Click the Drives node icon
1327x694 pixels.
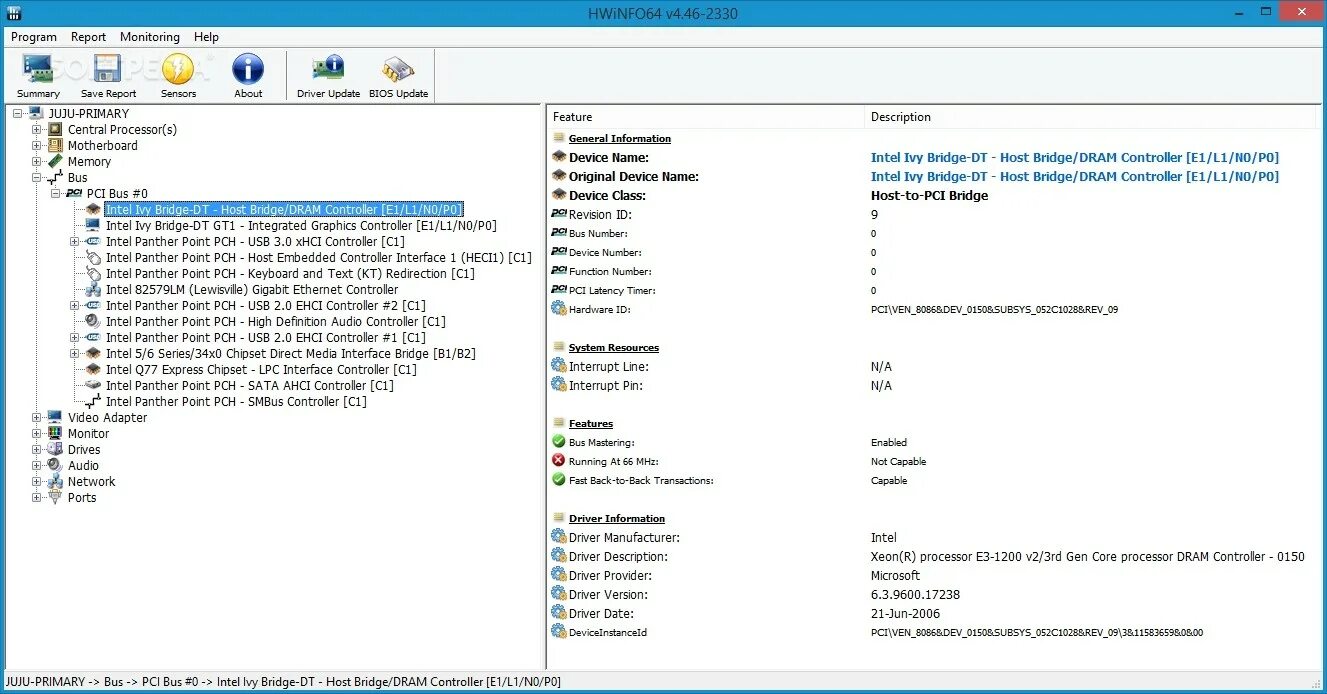click(x=56, y=449)
